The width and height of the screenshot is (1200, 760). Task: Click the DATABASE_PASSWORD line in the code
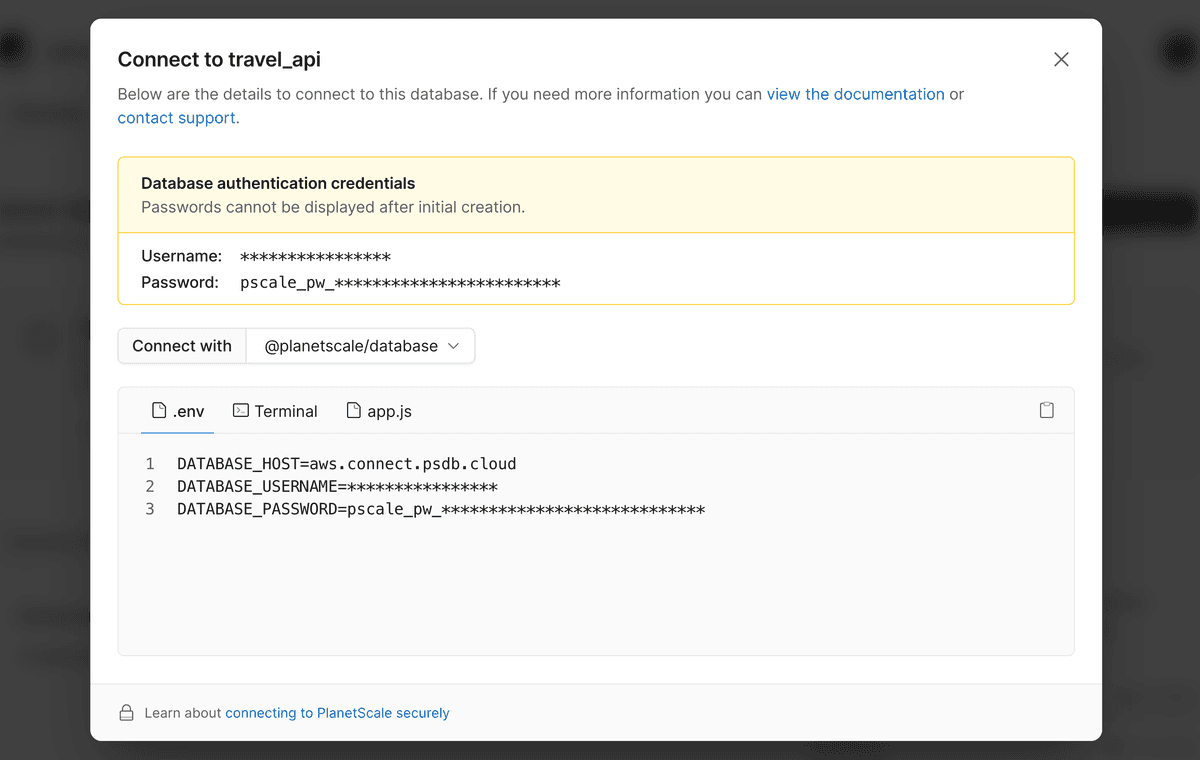click(440, 510)
